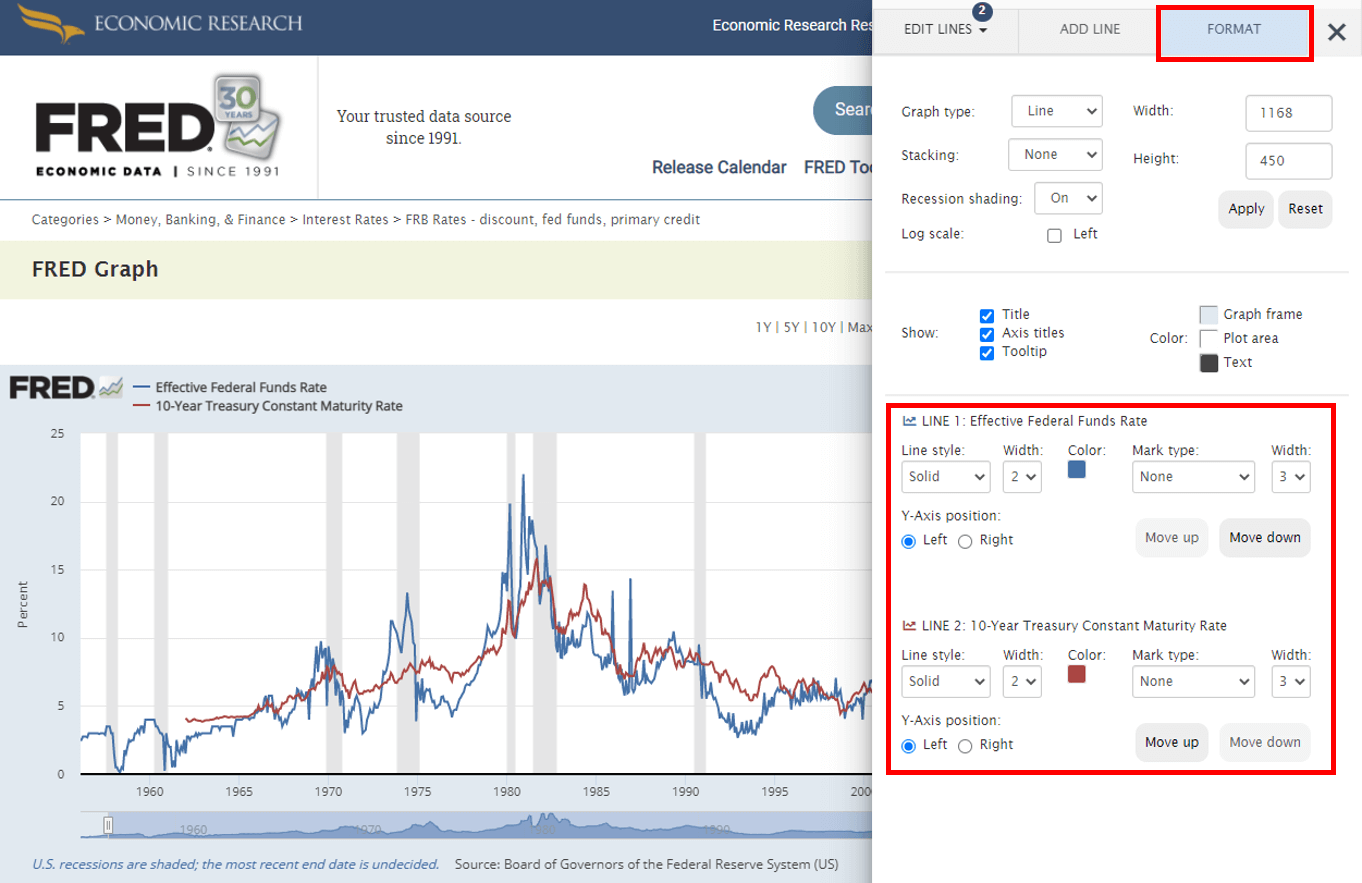Toggle the Title checkbox

click(x=987, y=315)
